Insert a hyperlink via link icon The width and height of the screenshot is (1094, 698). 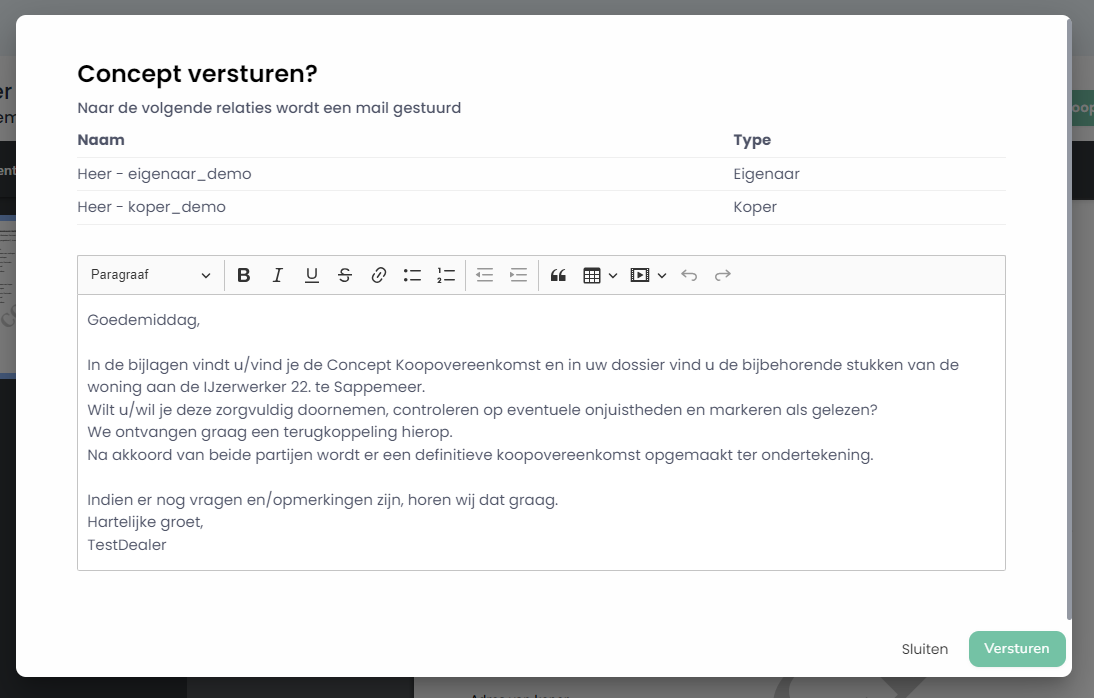point(379,275)
